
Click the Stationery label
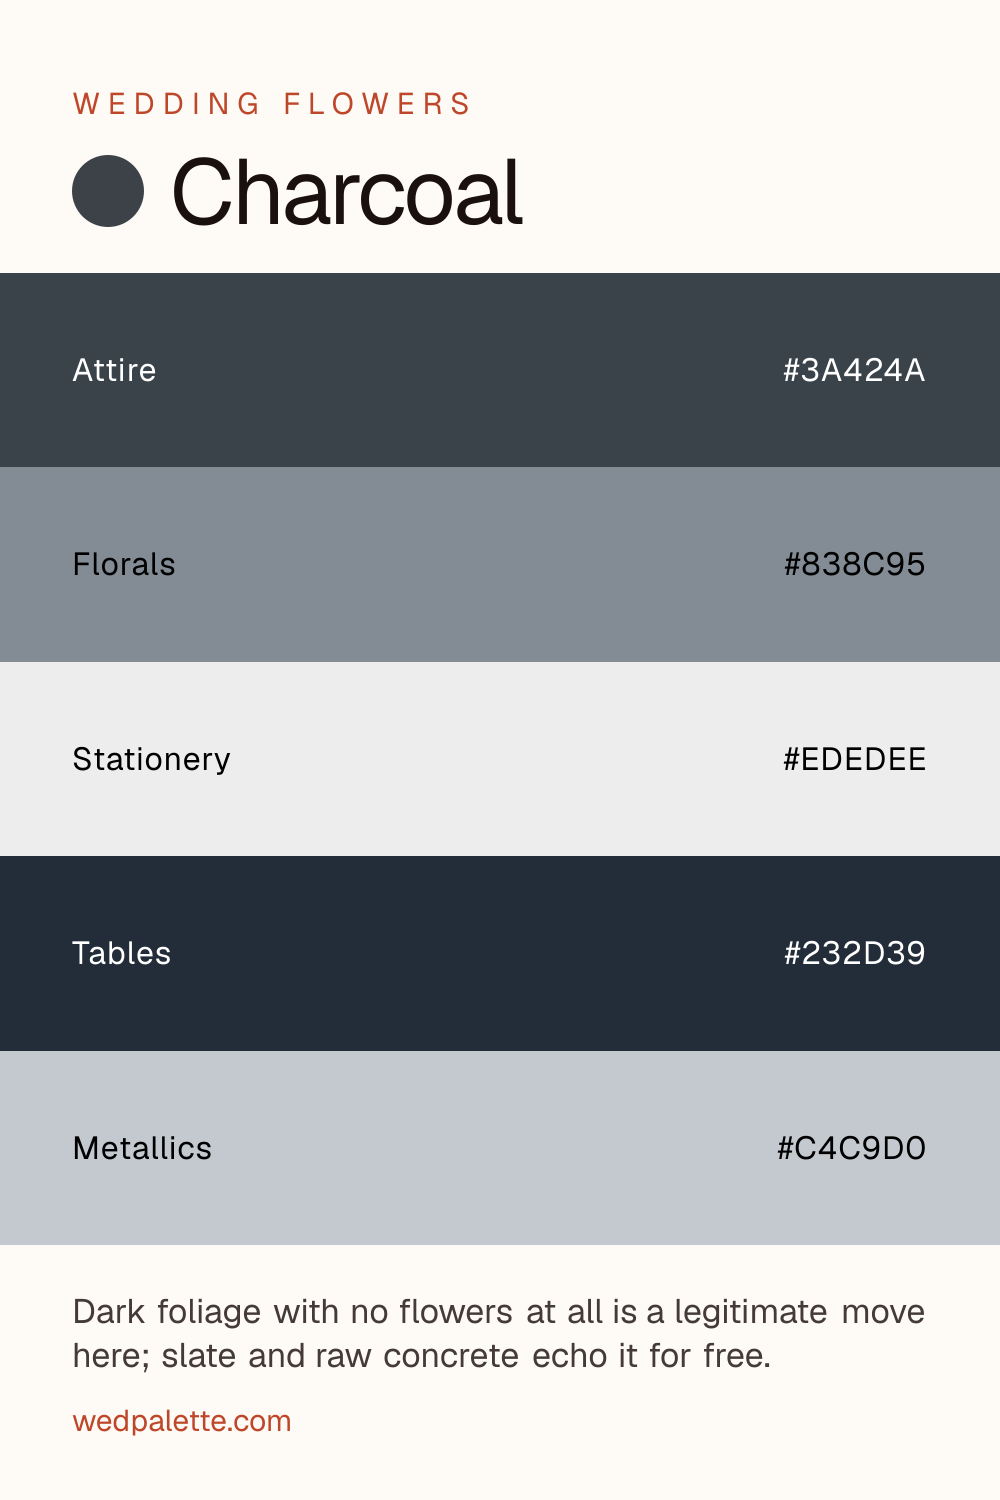pyautogui.click(x=151, y=759)
